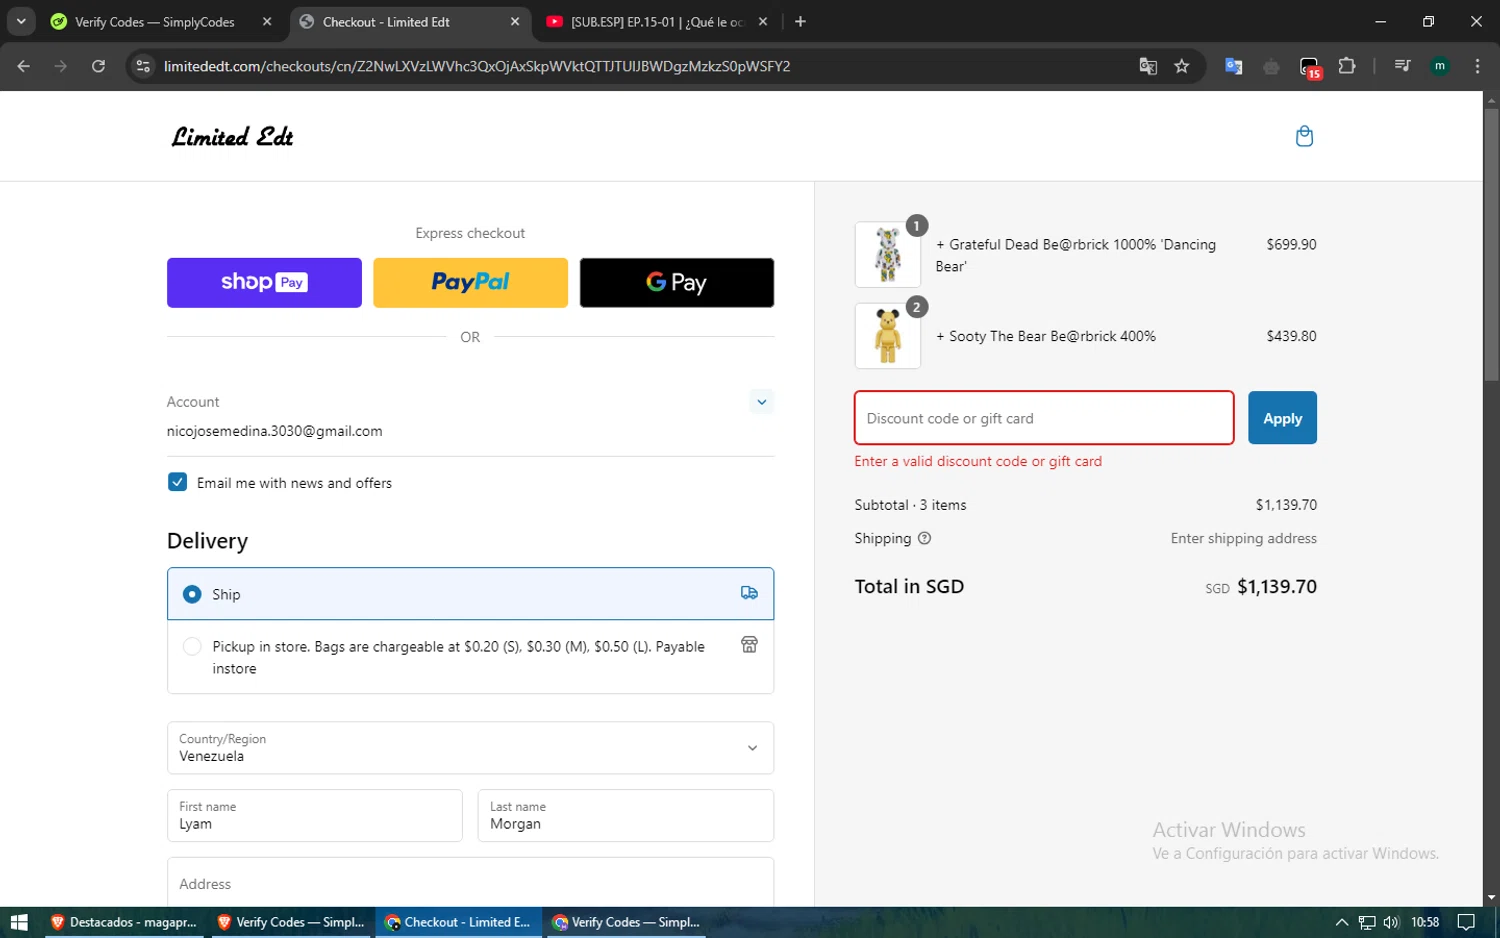Select Pickup in store delivery option
The image size is (1500, 938).
470,657
